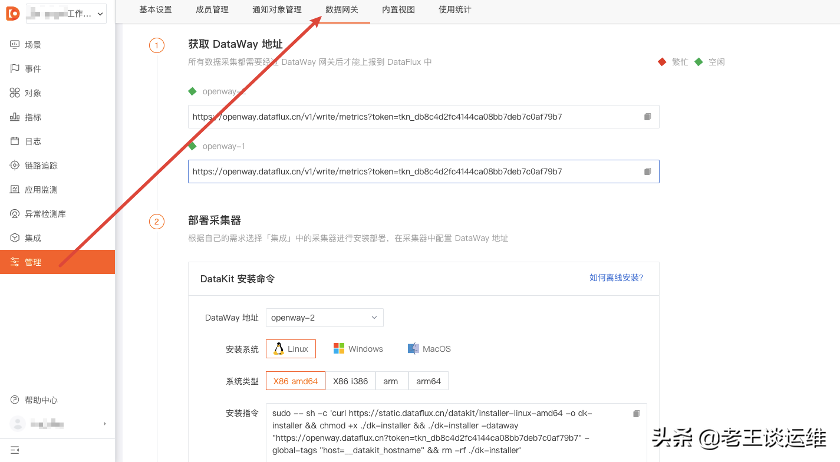Open the DataWay 地址 openway-2 dropdown

coord(325,318)
